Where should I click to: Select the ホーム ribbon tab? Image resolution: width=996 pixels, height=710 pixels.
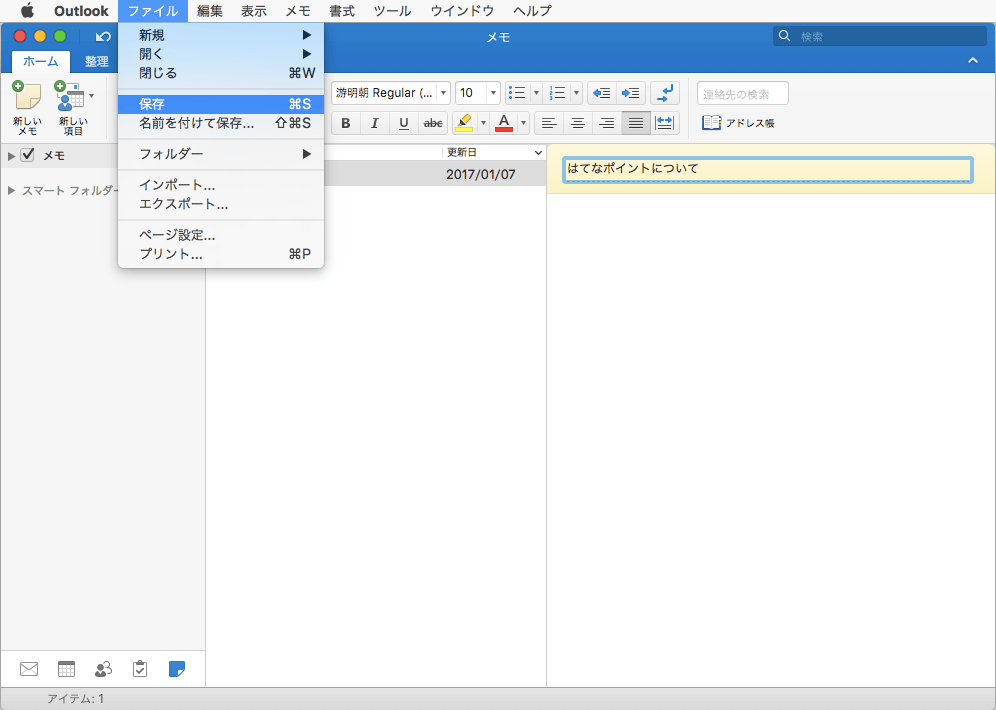pos(41,62)
